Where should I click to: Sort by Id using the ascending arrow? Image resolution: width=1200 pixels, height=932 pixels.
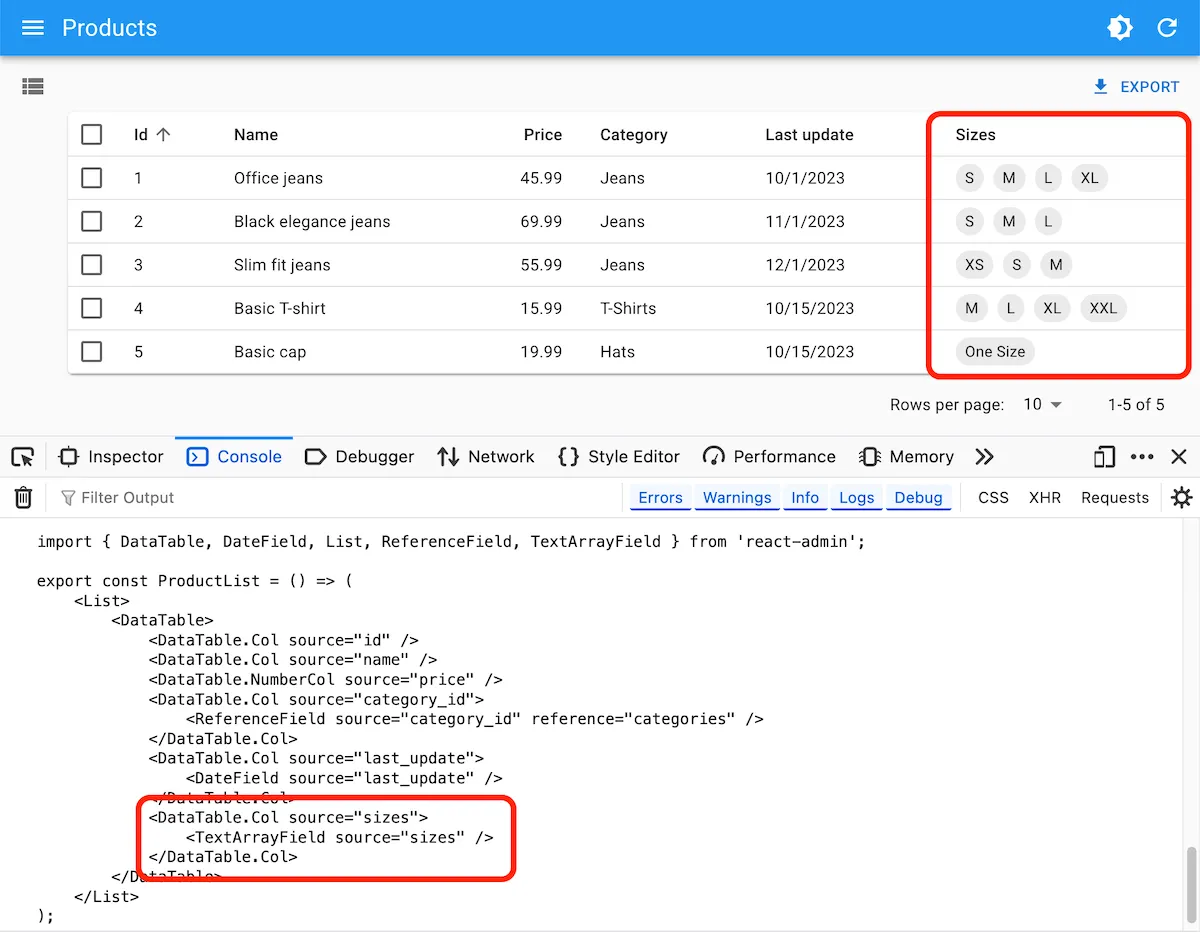pyautogui.click(x=161, y=132)
